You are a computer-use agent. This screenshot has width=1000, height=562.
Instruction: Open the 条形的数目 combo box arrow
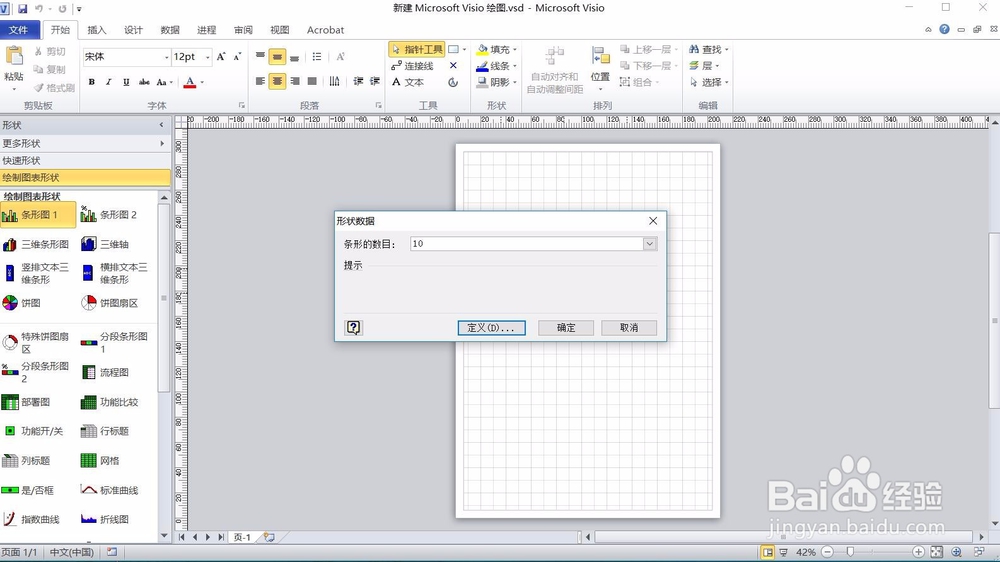(649, 244)
